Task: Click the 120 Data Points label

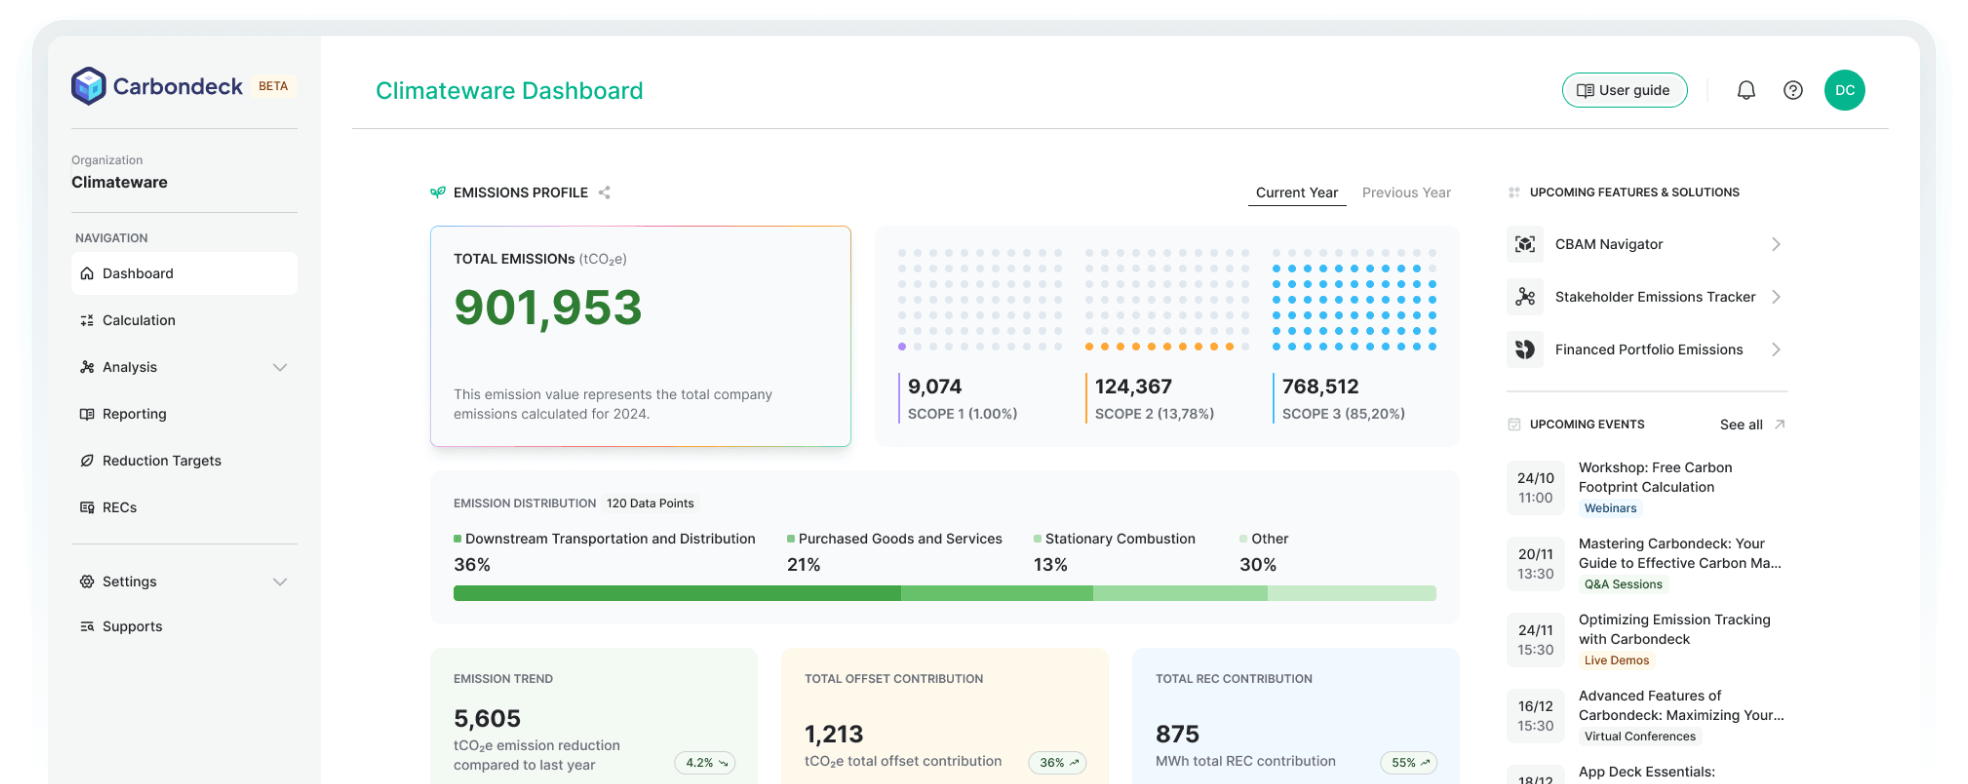Action: point(650,503)
